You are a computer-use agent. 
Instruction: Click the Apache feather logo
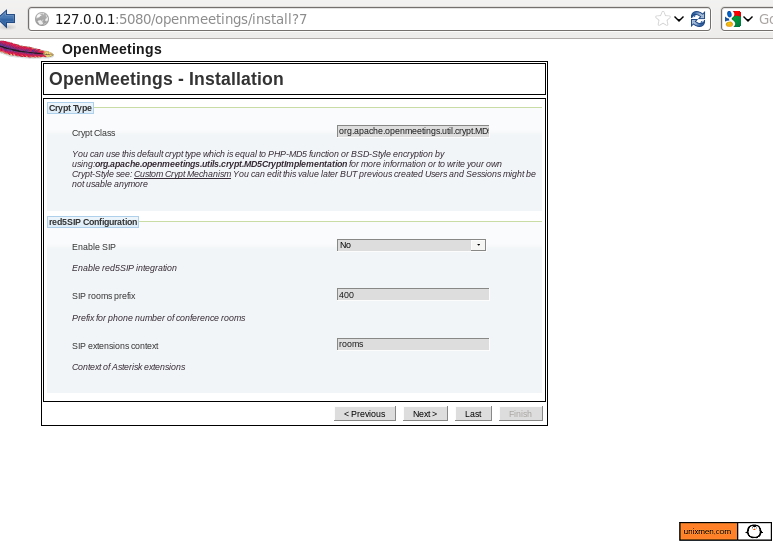coord(26,49)
